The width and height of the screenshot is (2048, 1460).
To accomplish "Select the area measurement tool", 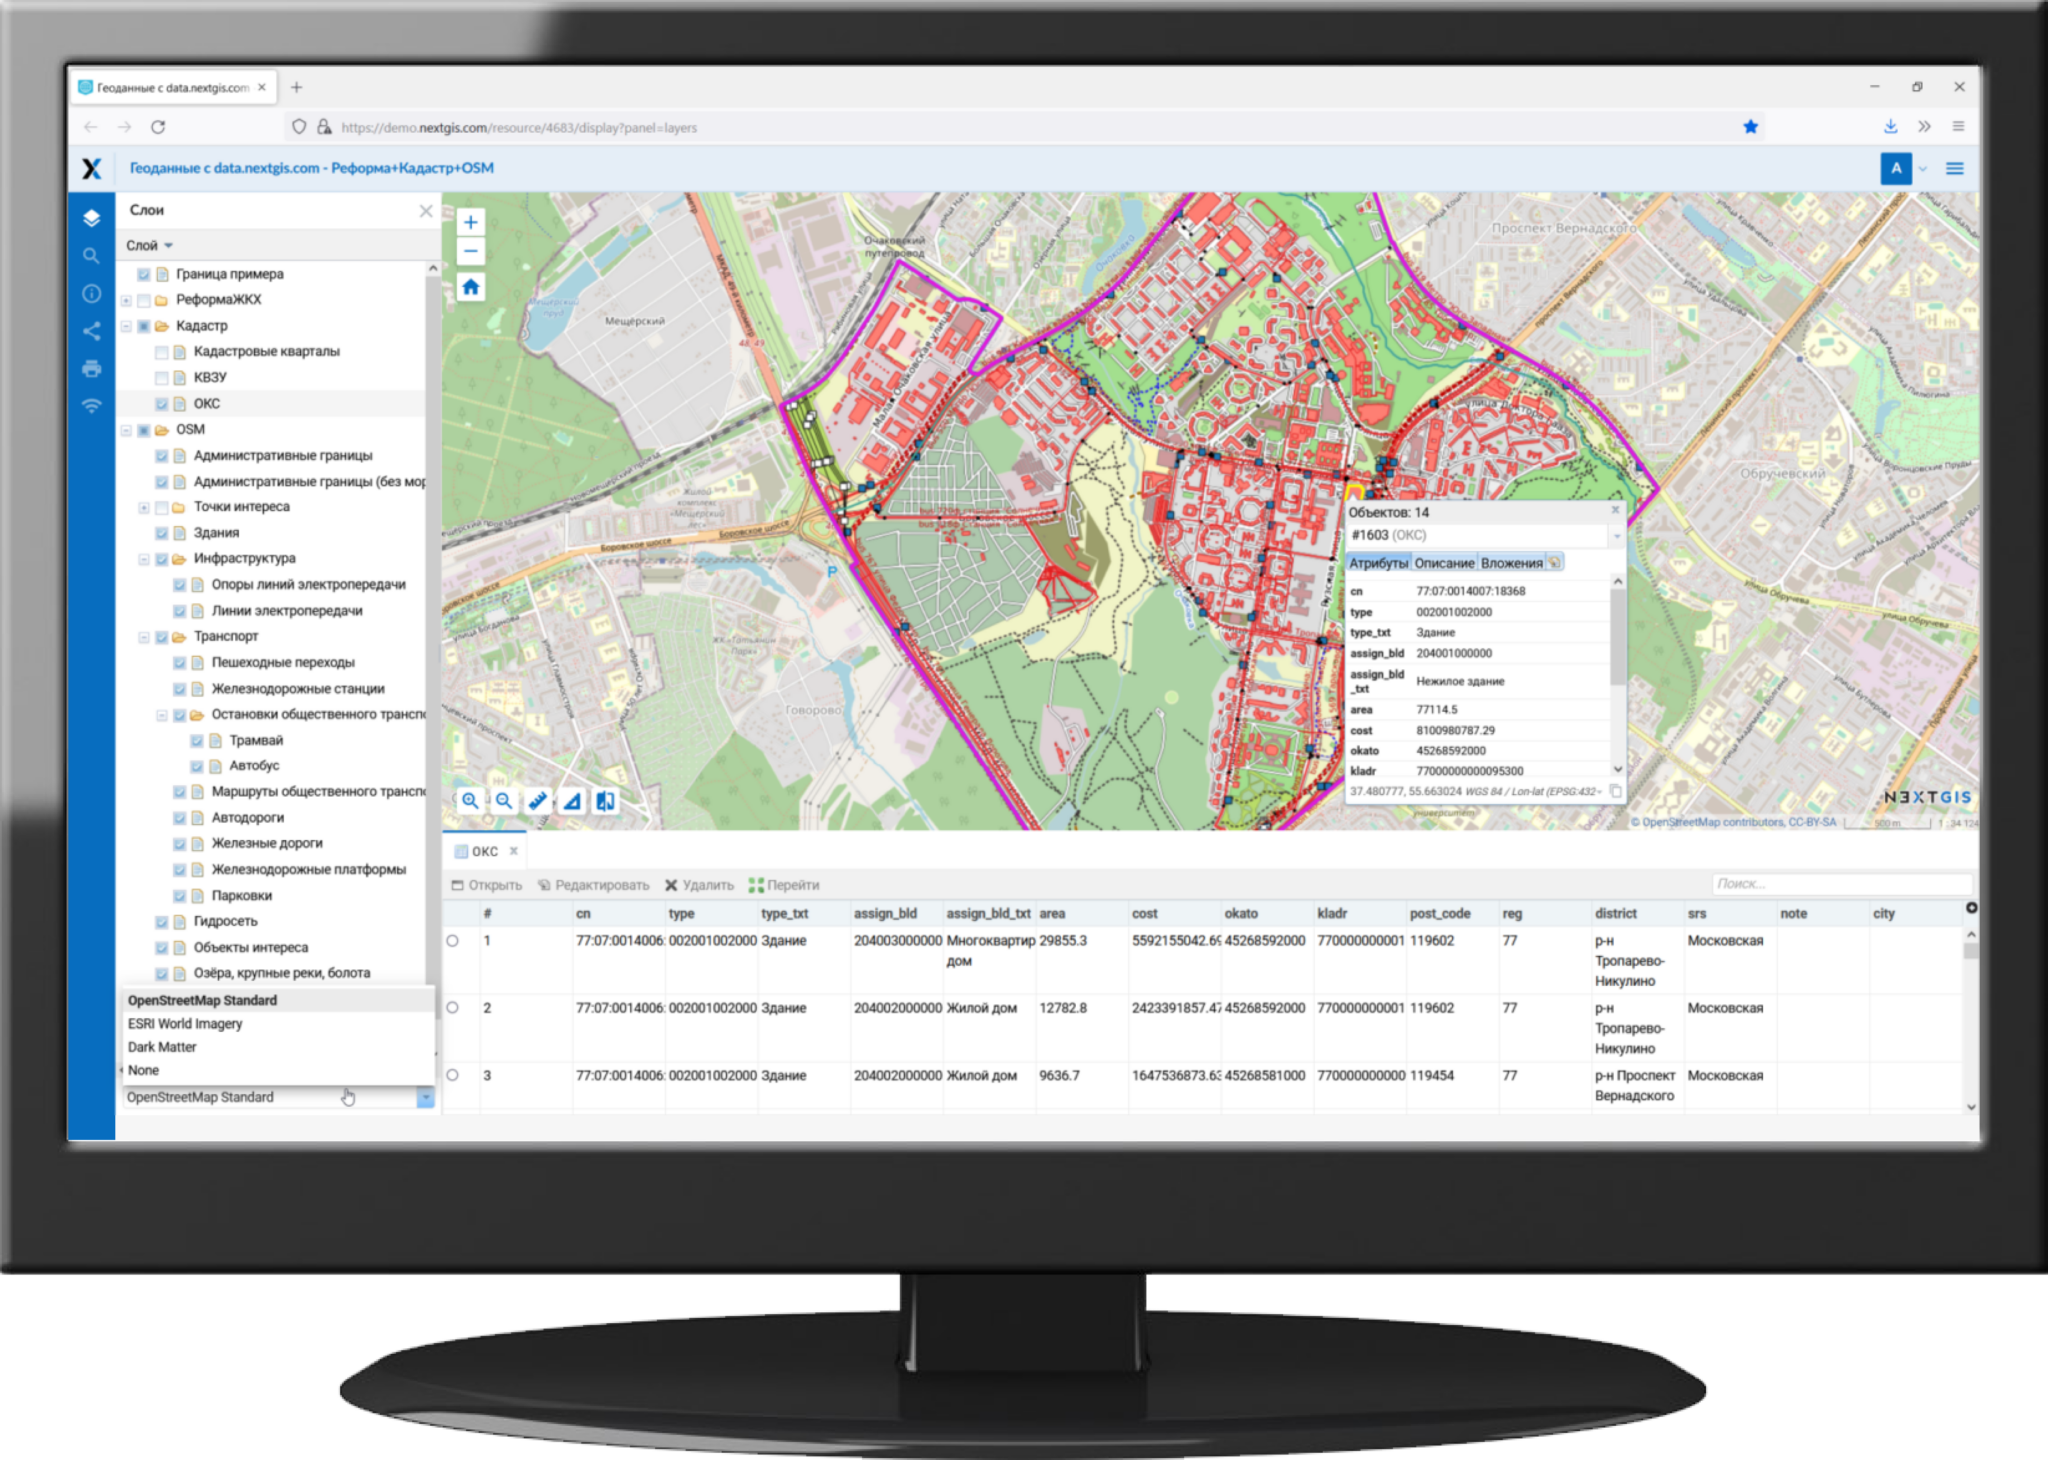I will pos(572,800).
